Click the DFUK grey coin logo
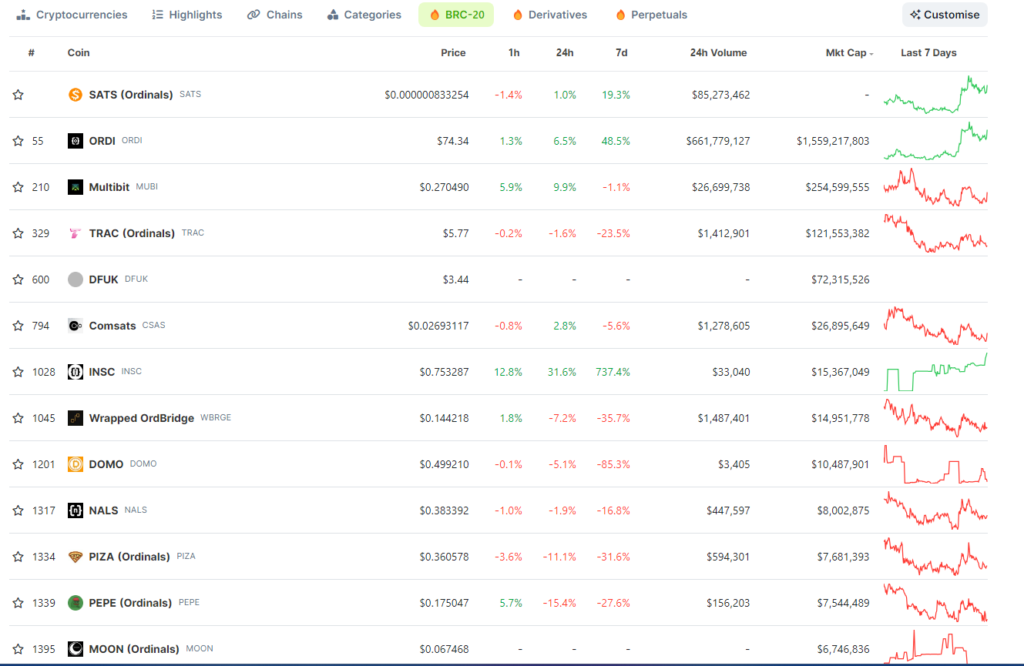 (x=75, y=279)
